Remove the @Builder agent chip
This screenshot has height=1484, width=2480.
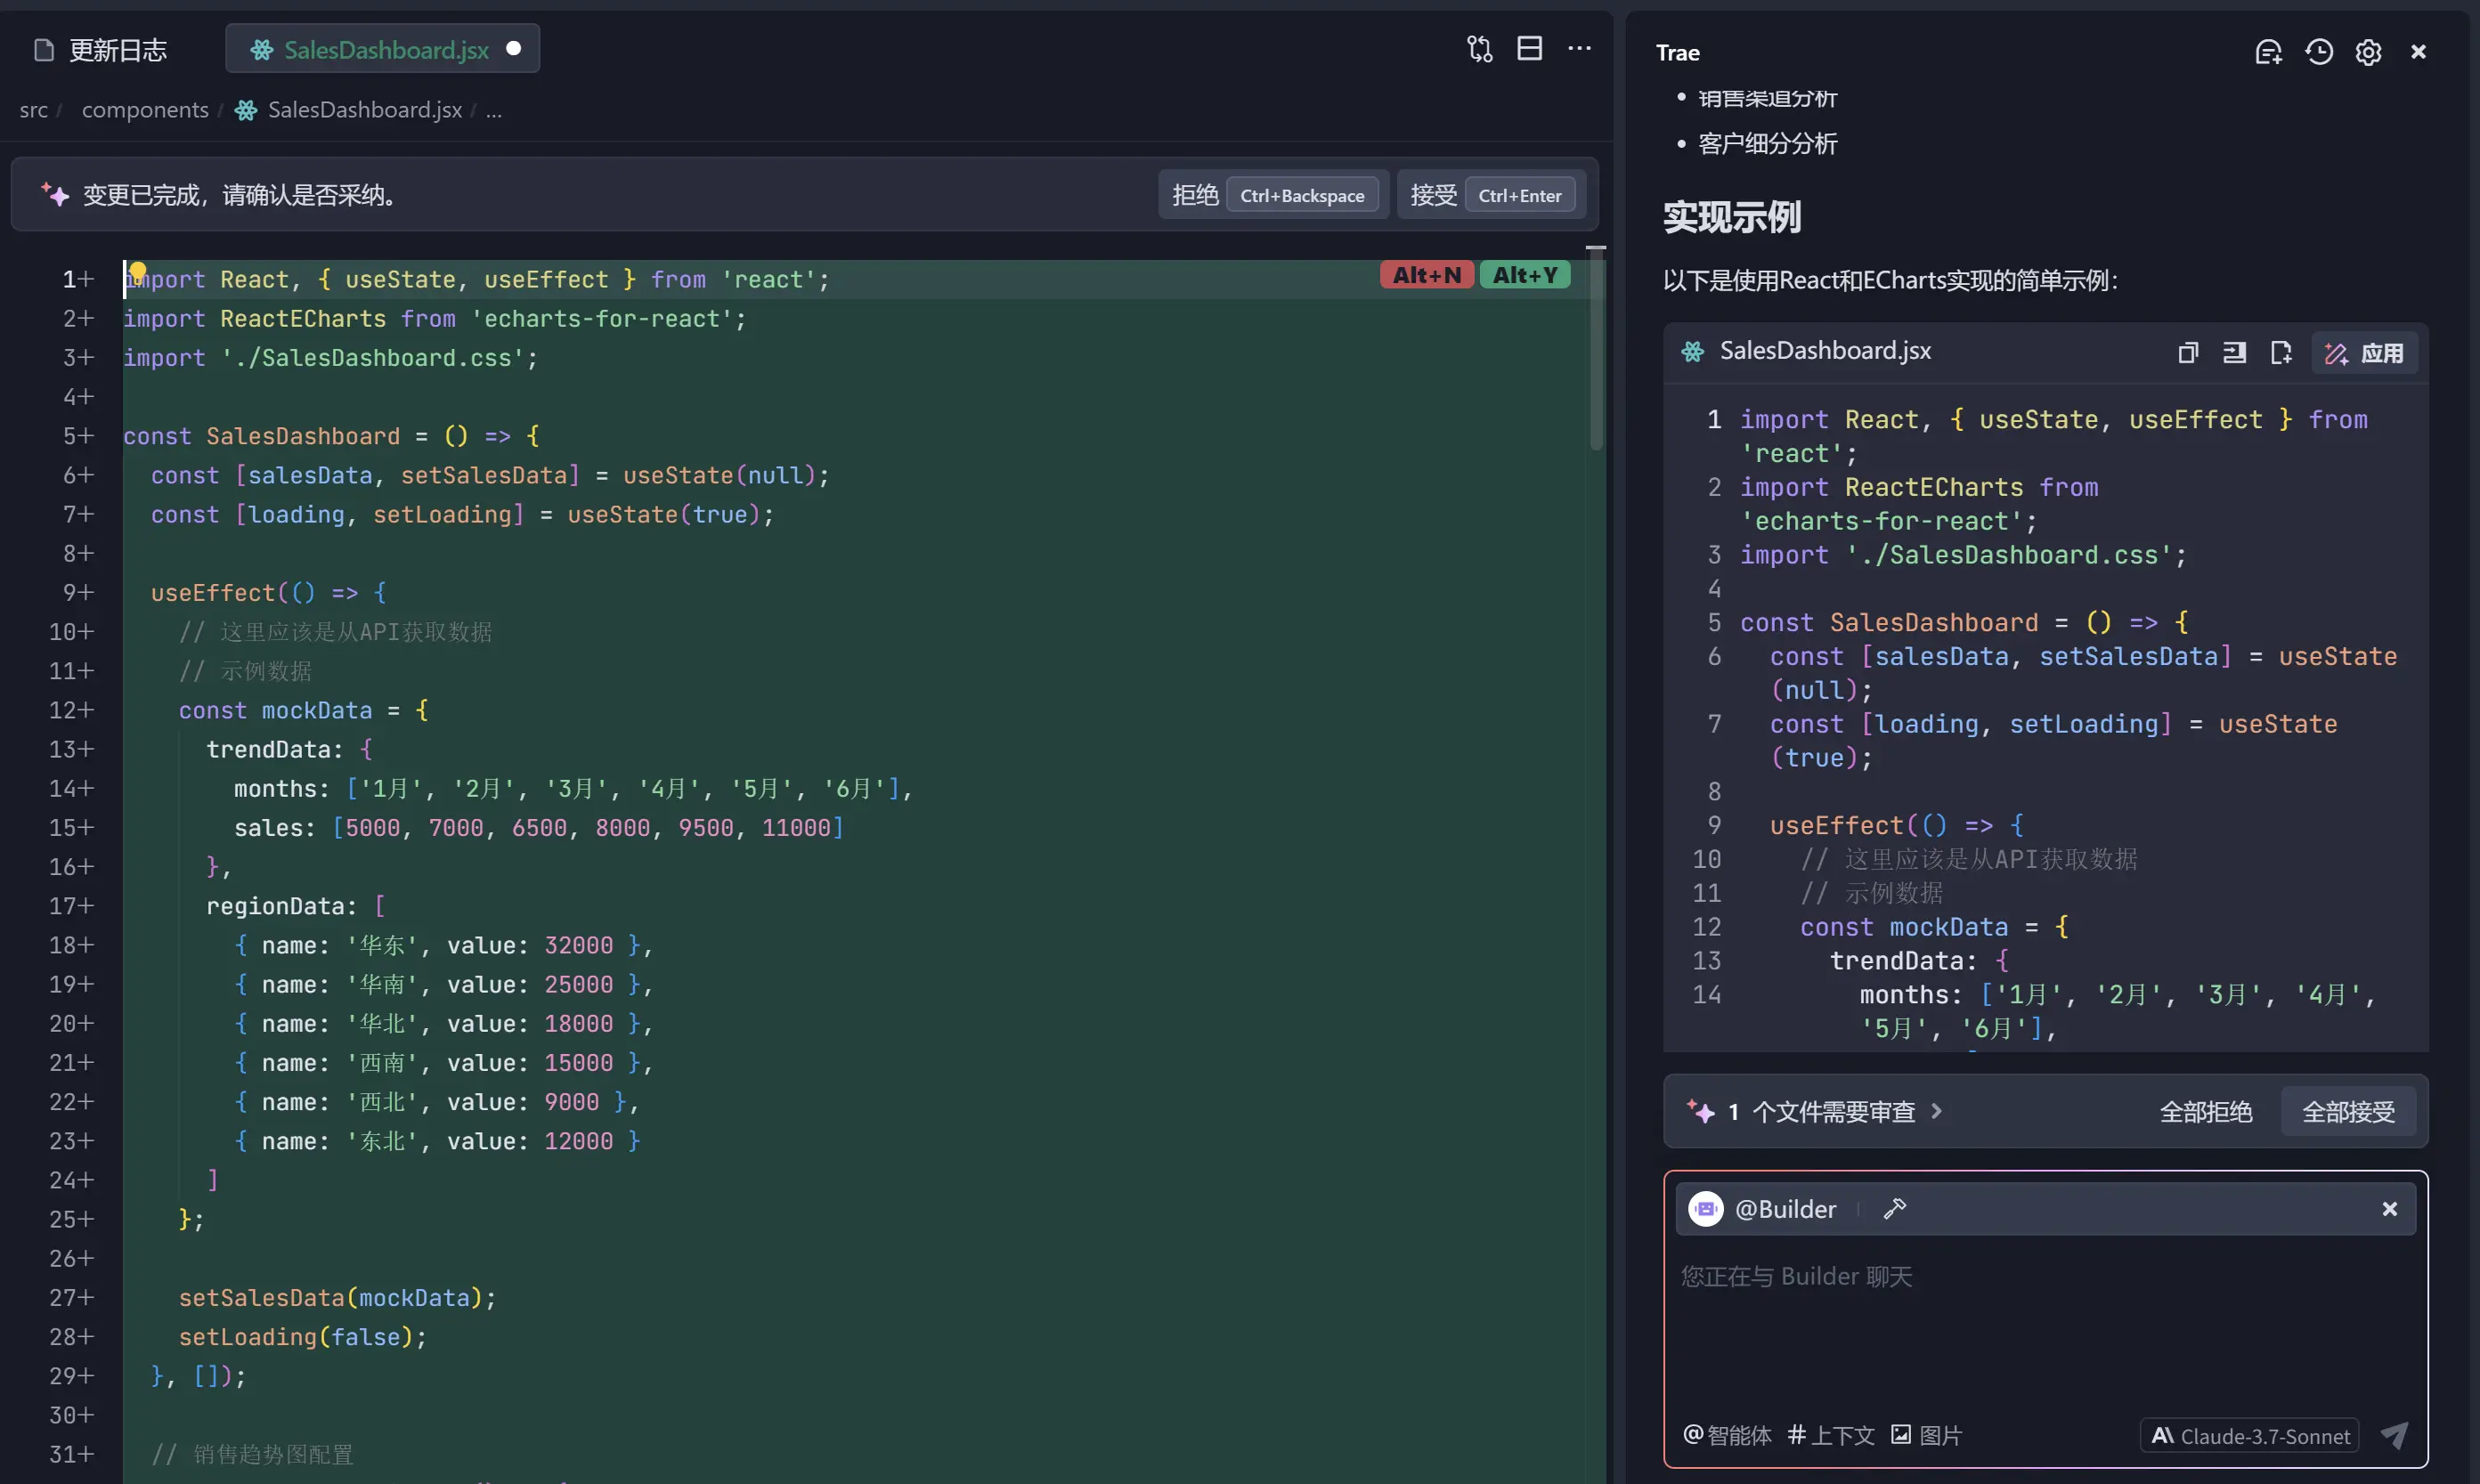[2390, 1209]
